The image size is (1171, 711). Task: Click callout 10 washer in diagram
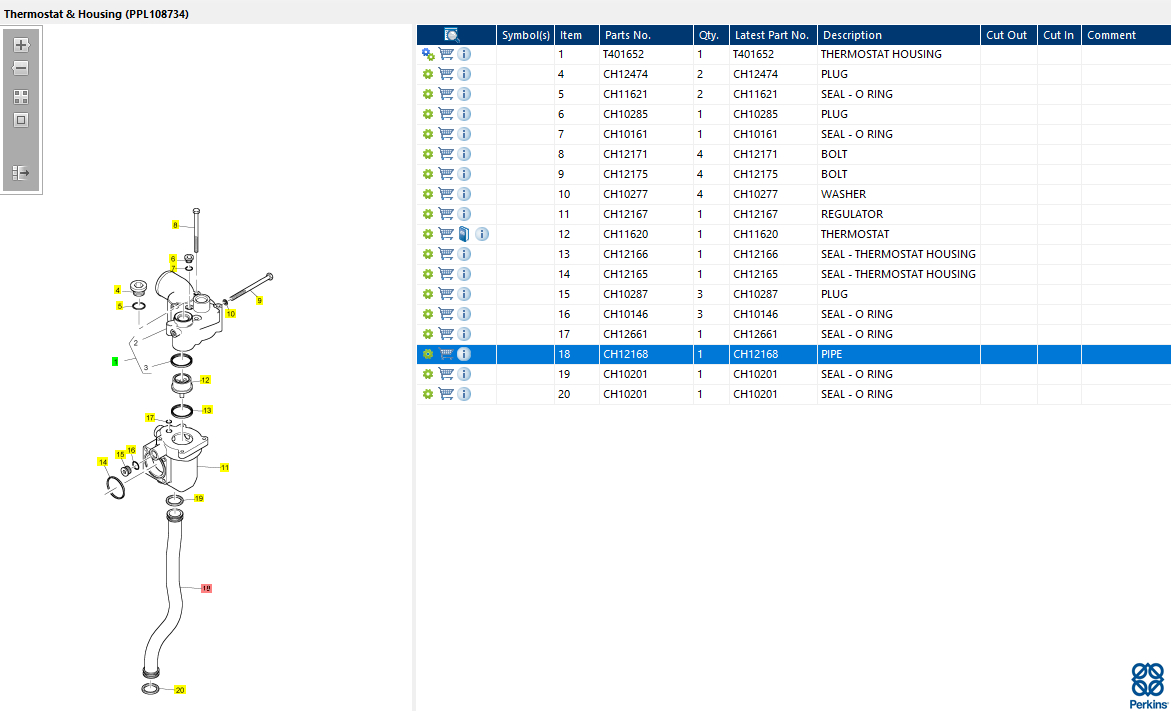[231, 314]
